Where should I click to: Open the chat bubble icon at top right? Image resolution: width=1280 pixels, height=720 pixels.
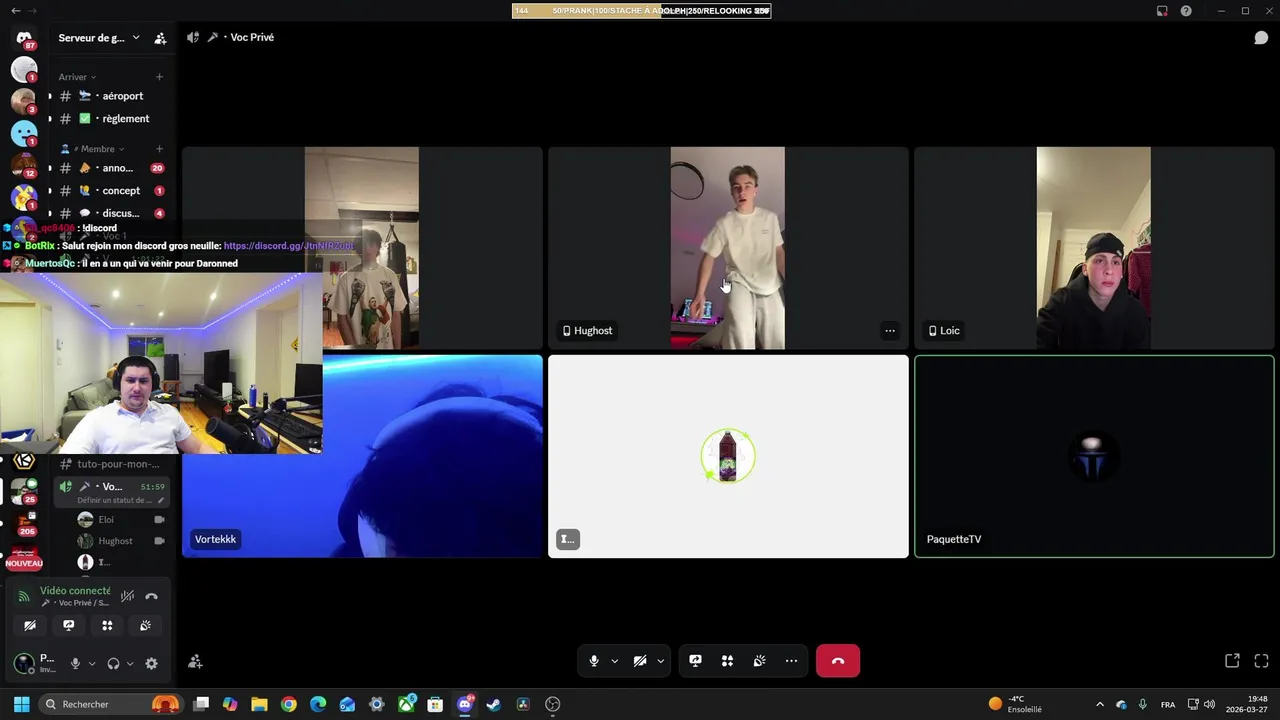point(1261,38)
